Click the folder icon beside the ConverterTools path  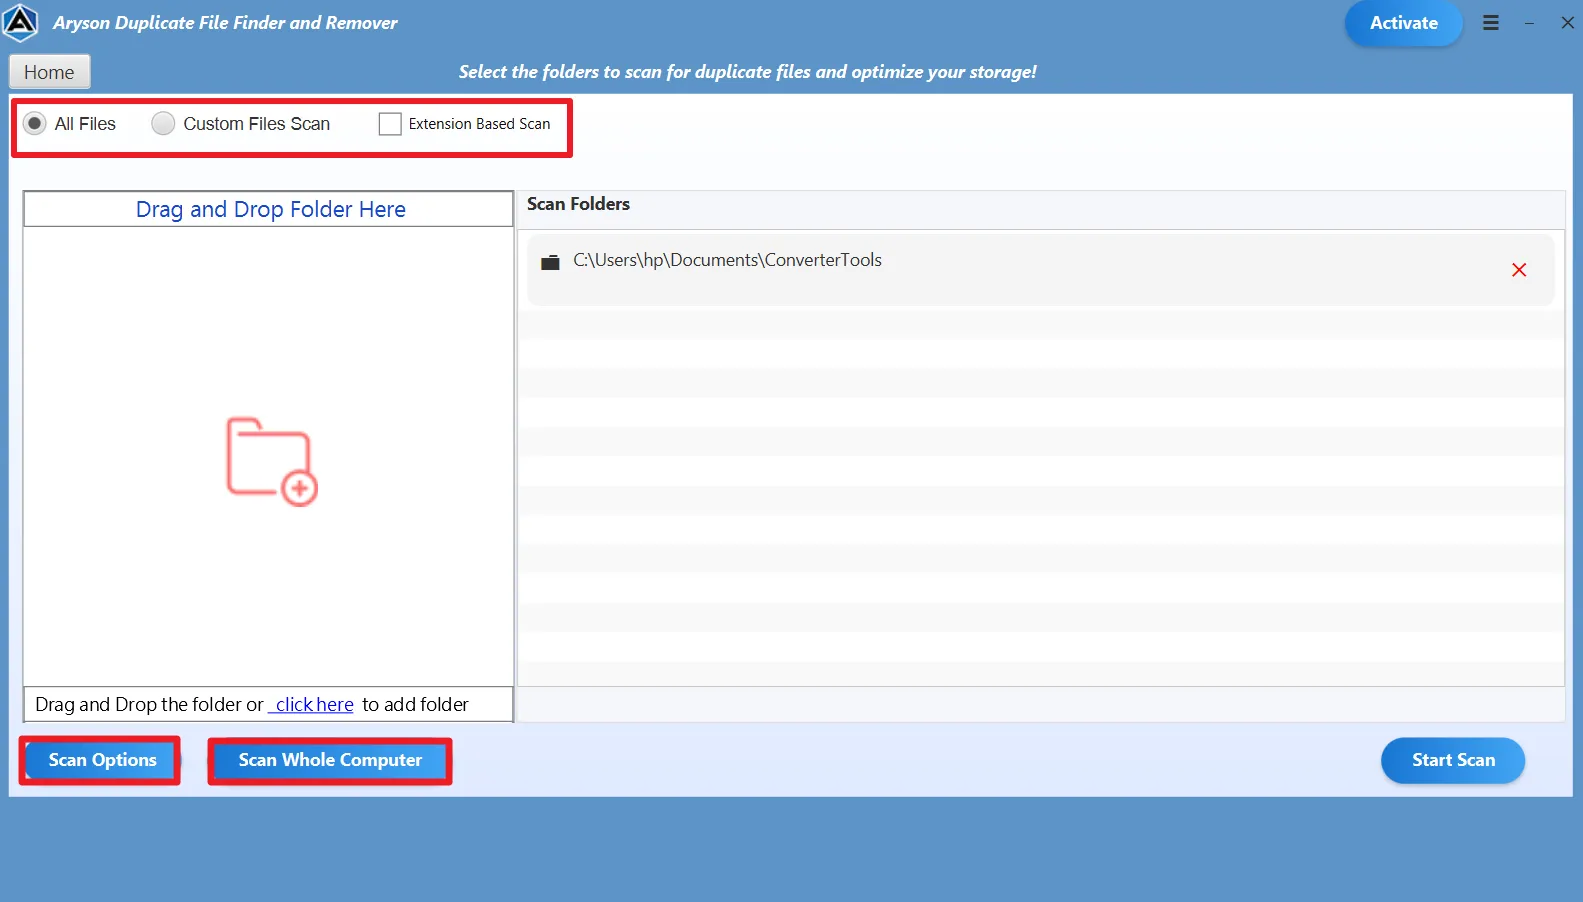click(550, 262)
